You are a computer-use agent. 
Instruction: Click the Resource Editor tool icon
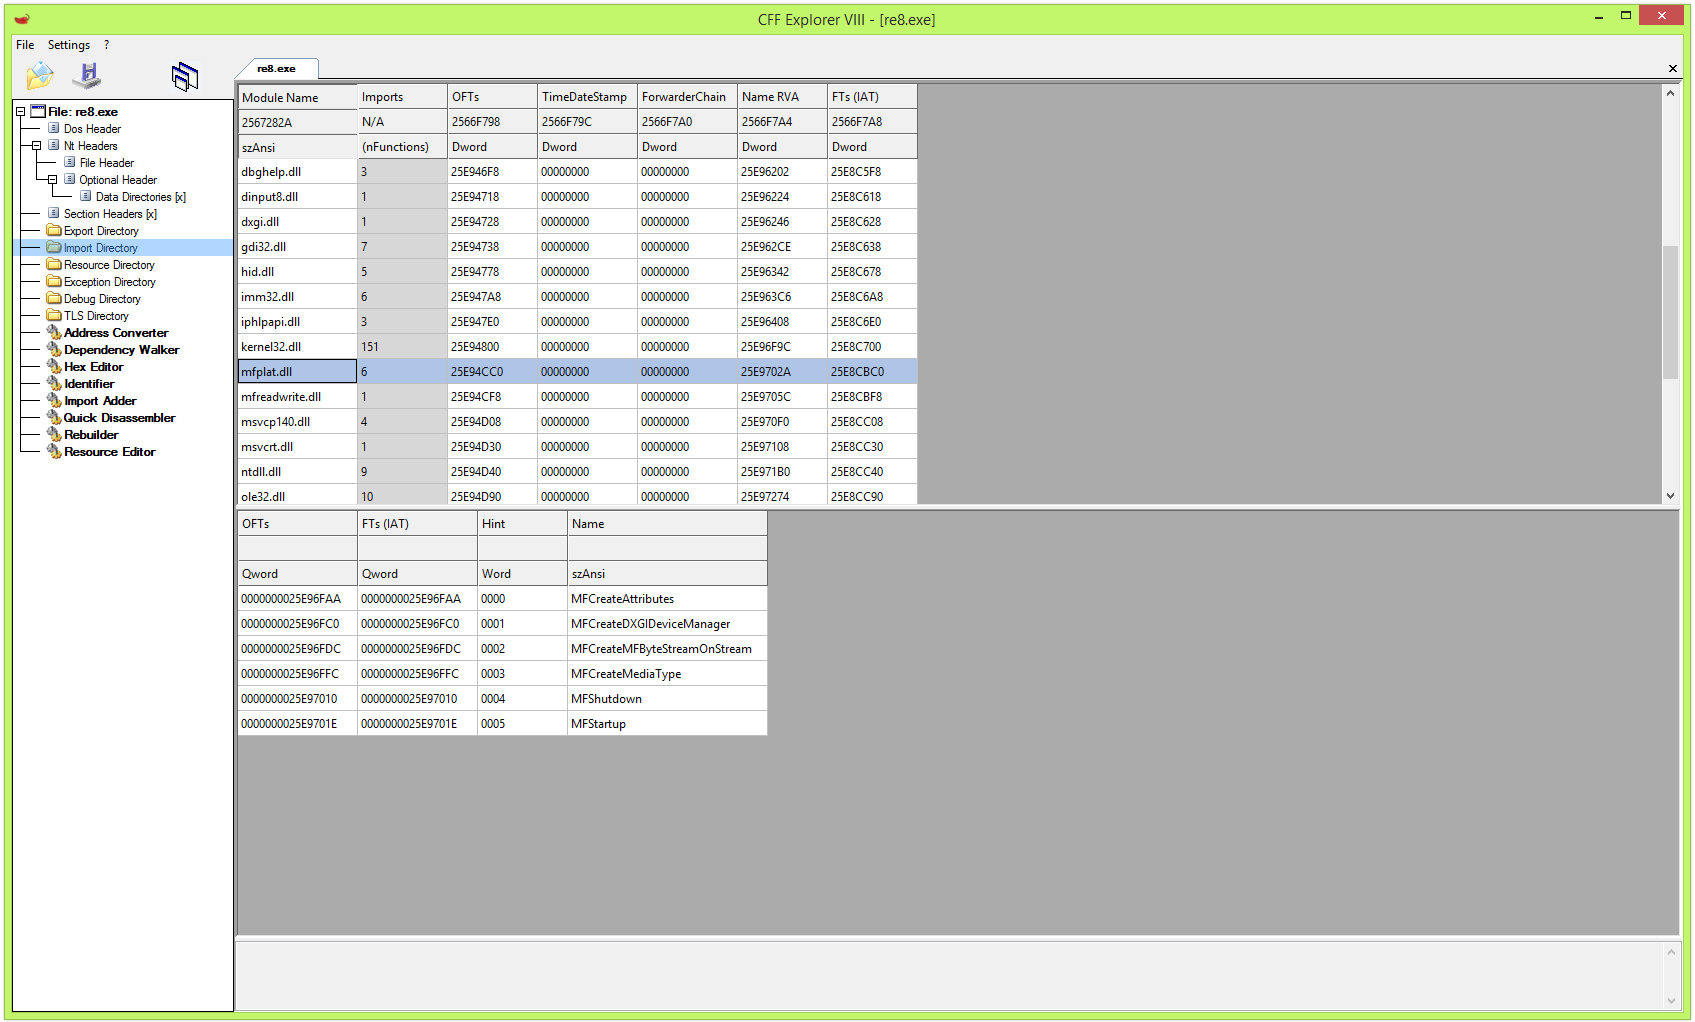[54, 452]
